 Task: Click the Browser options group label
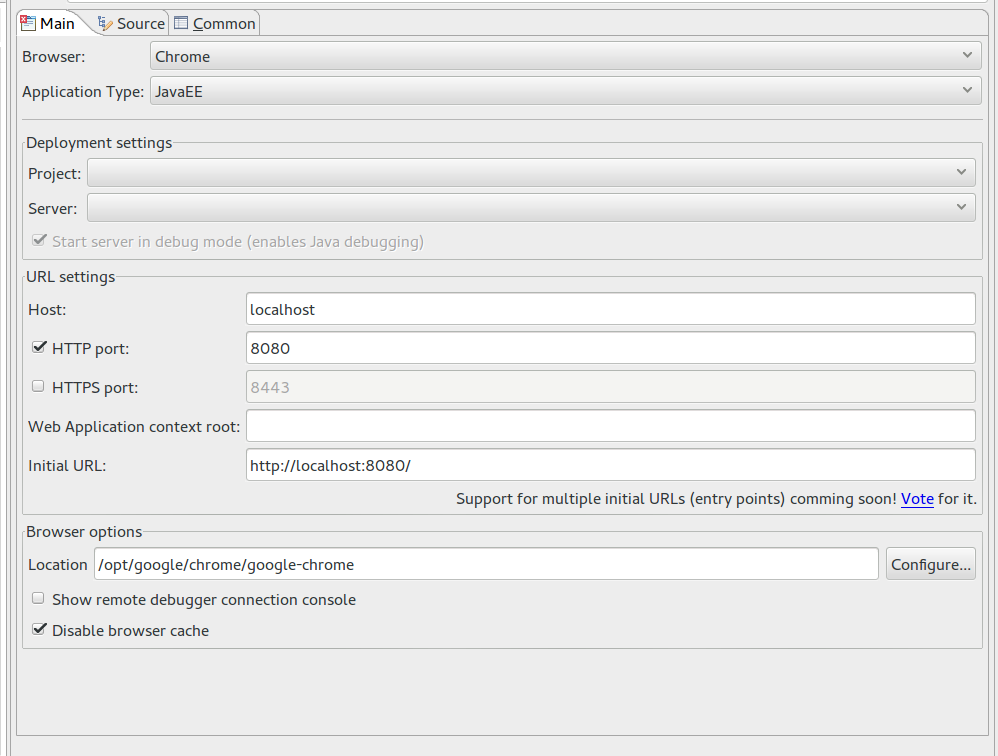[84, 532]
